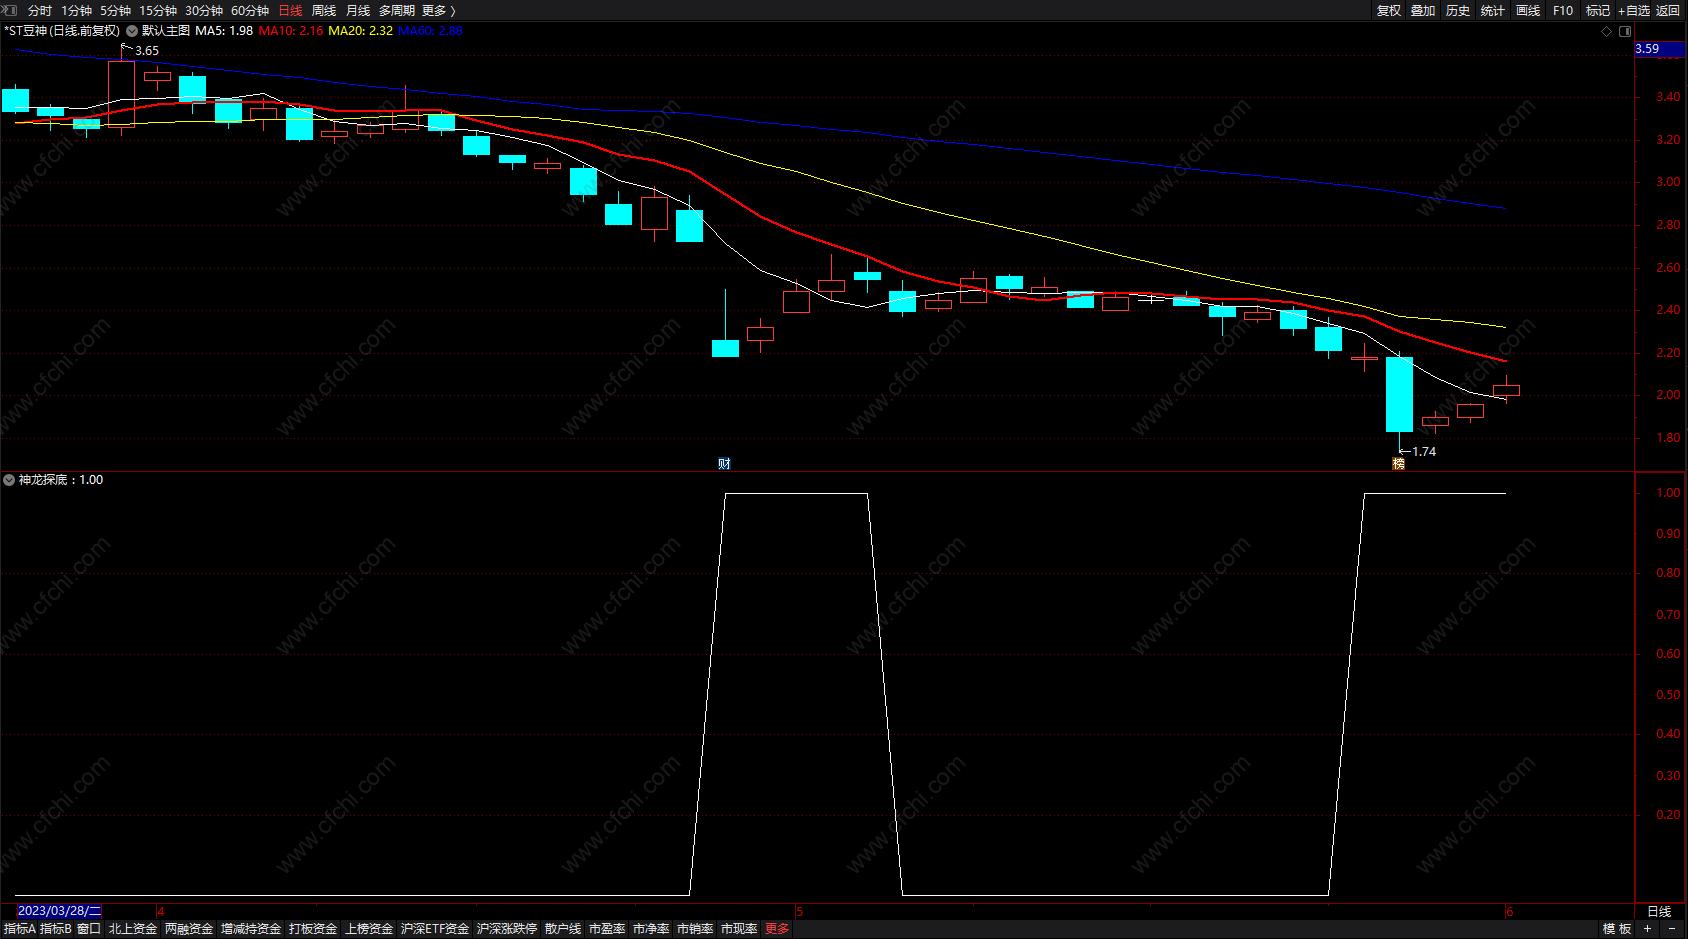The image size is (1688, 939).
Task: Expand 更多 period options at top
Action: (x=438, y=11)
